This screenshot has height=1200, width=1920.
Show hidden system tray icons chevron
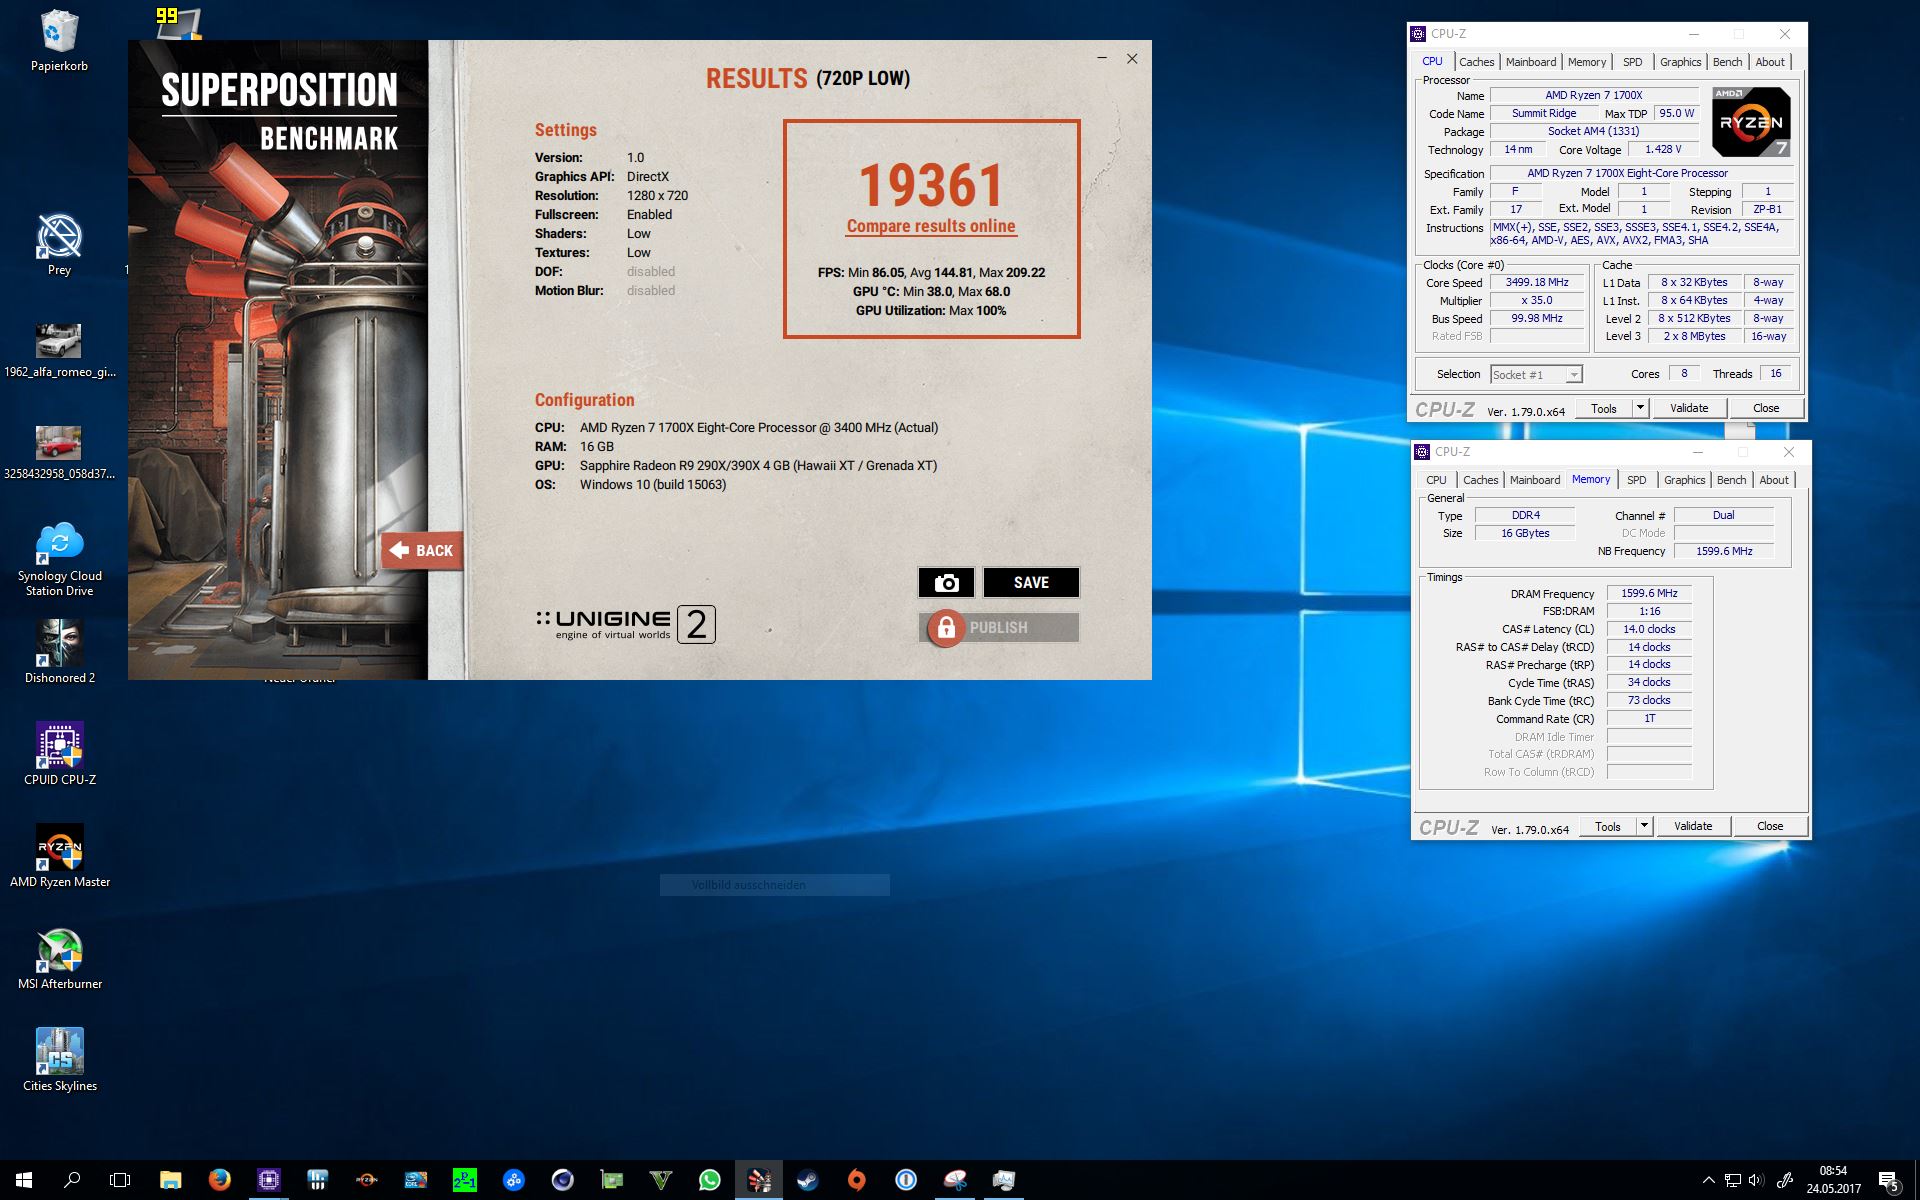pos(1708,1180)
